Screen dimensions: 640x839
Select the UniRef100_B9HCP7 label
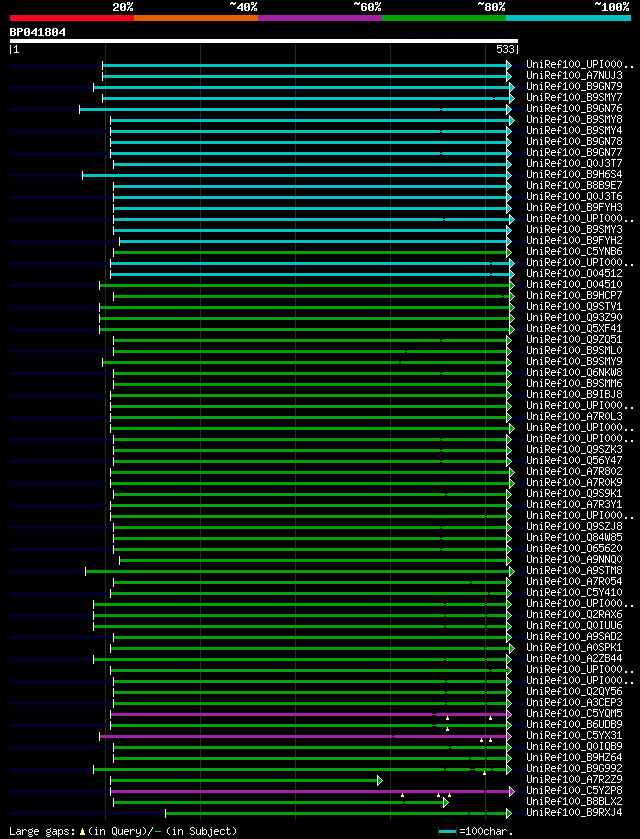tap(574, 295)
